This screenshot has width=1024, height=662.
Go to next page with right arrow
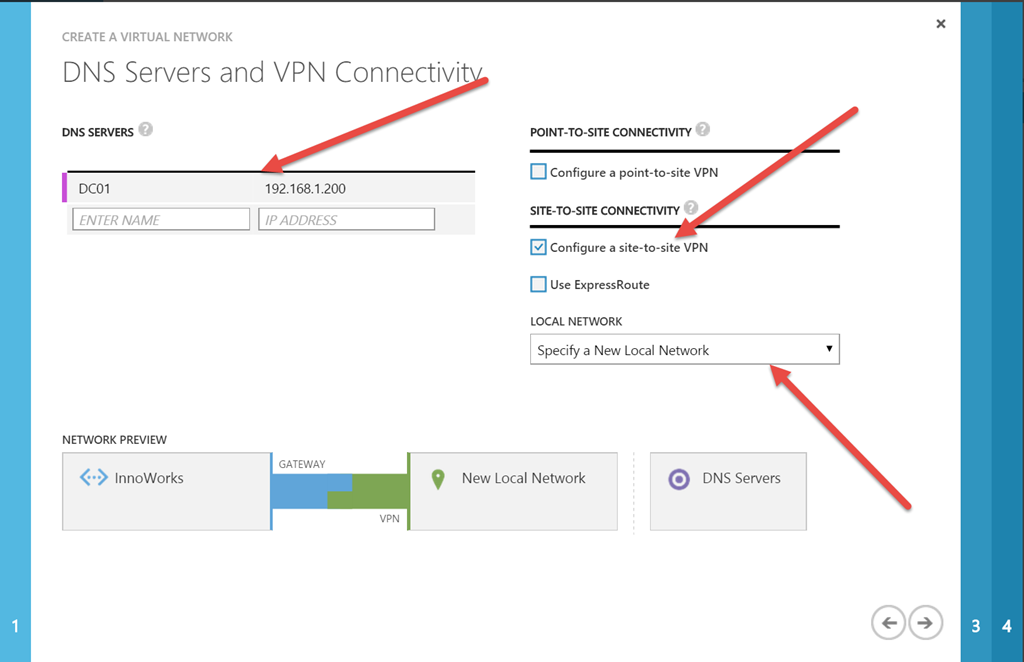(925, 623)
